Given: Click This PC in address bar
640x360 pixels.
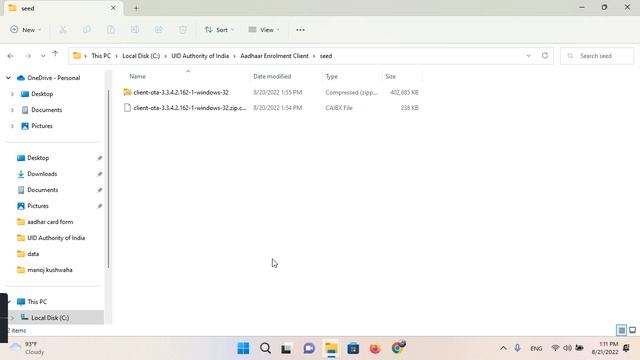Looking at the screenshot, I should pos(101,56).
